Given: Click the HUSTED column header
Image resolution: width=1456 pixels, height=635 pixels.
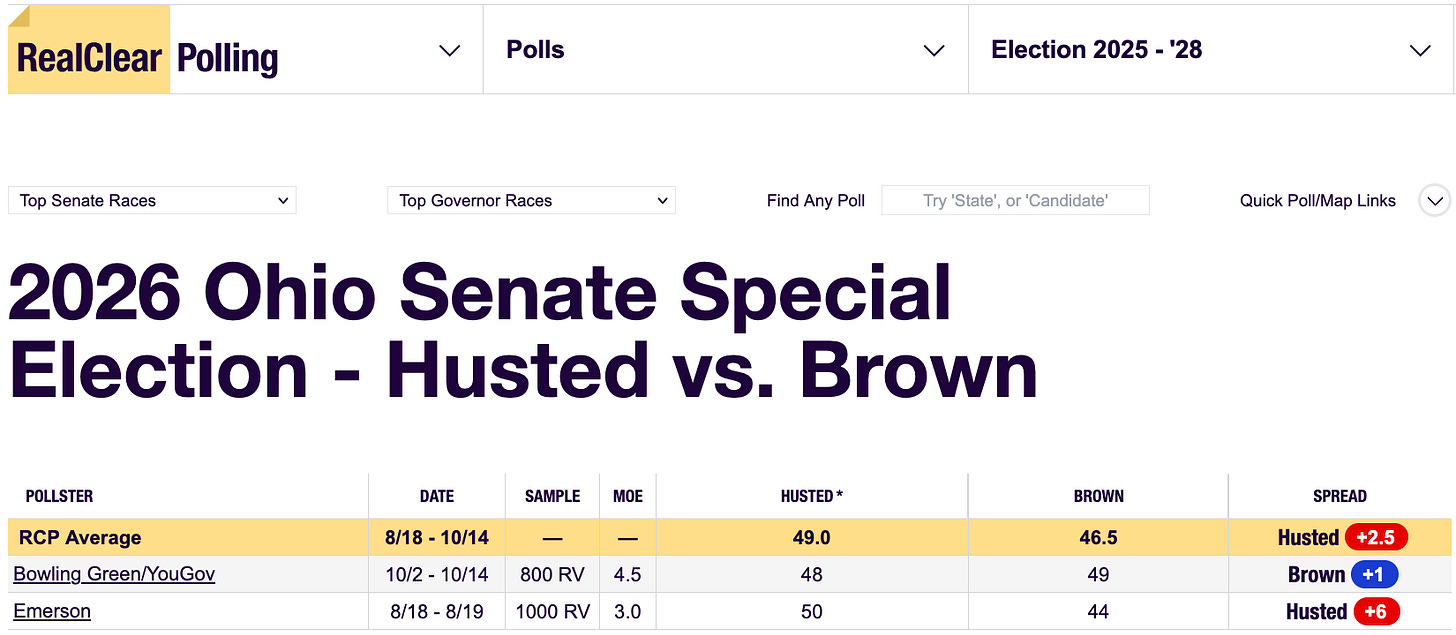Looking at the screenshot, I should click(x=811, y=496).
